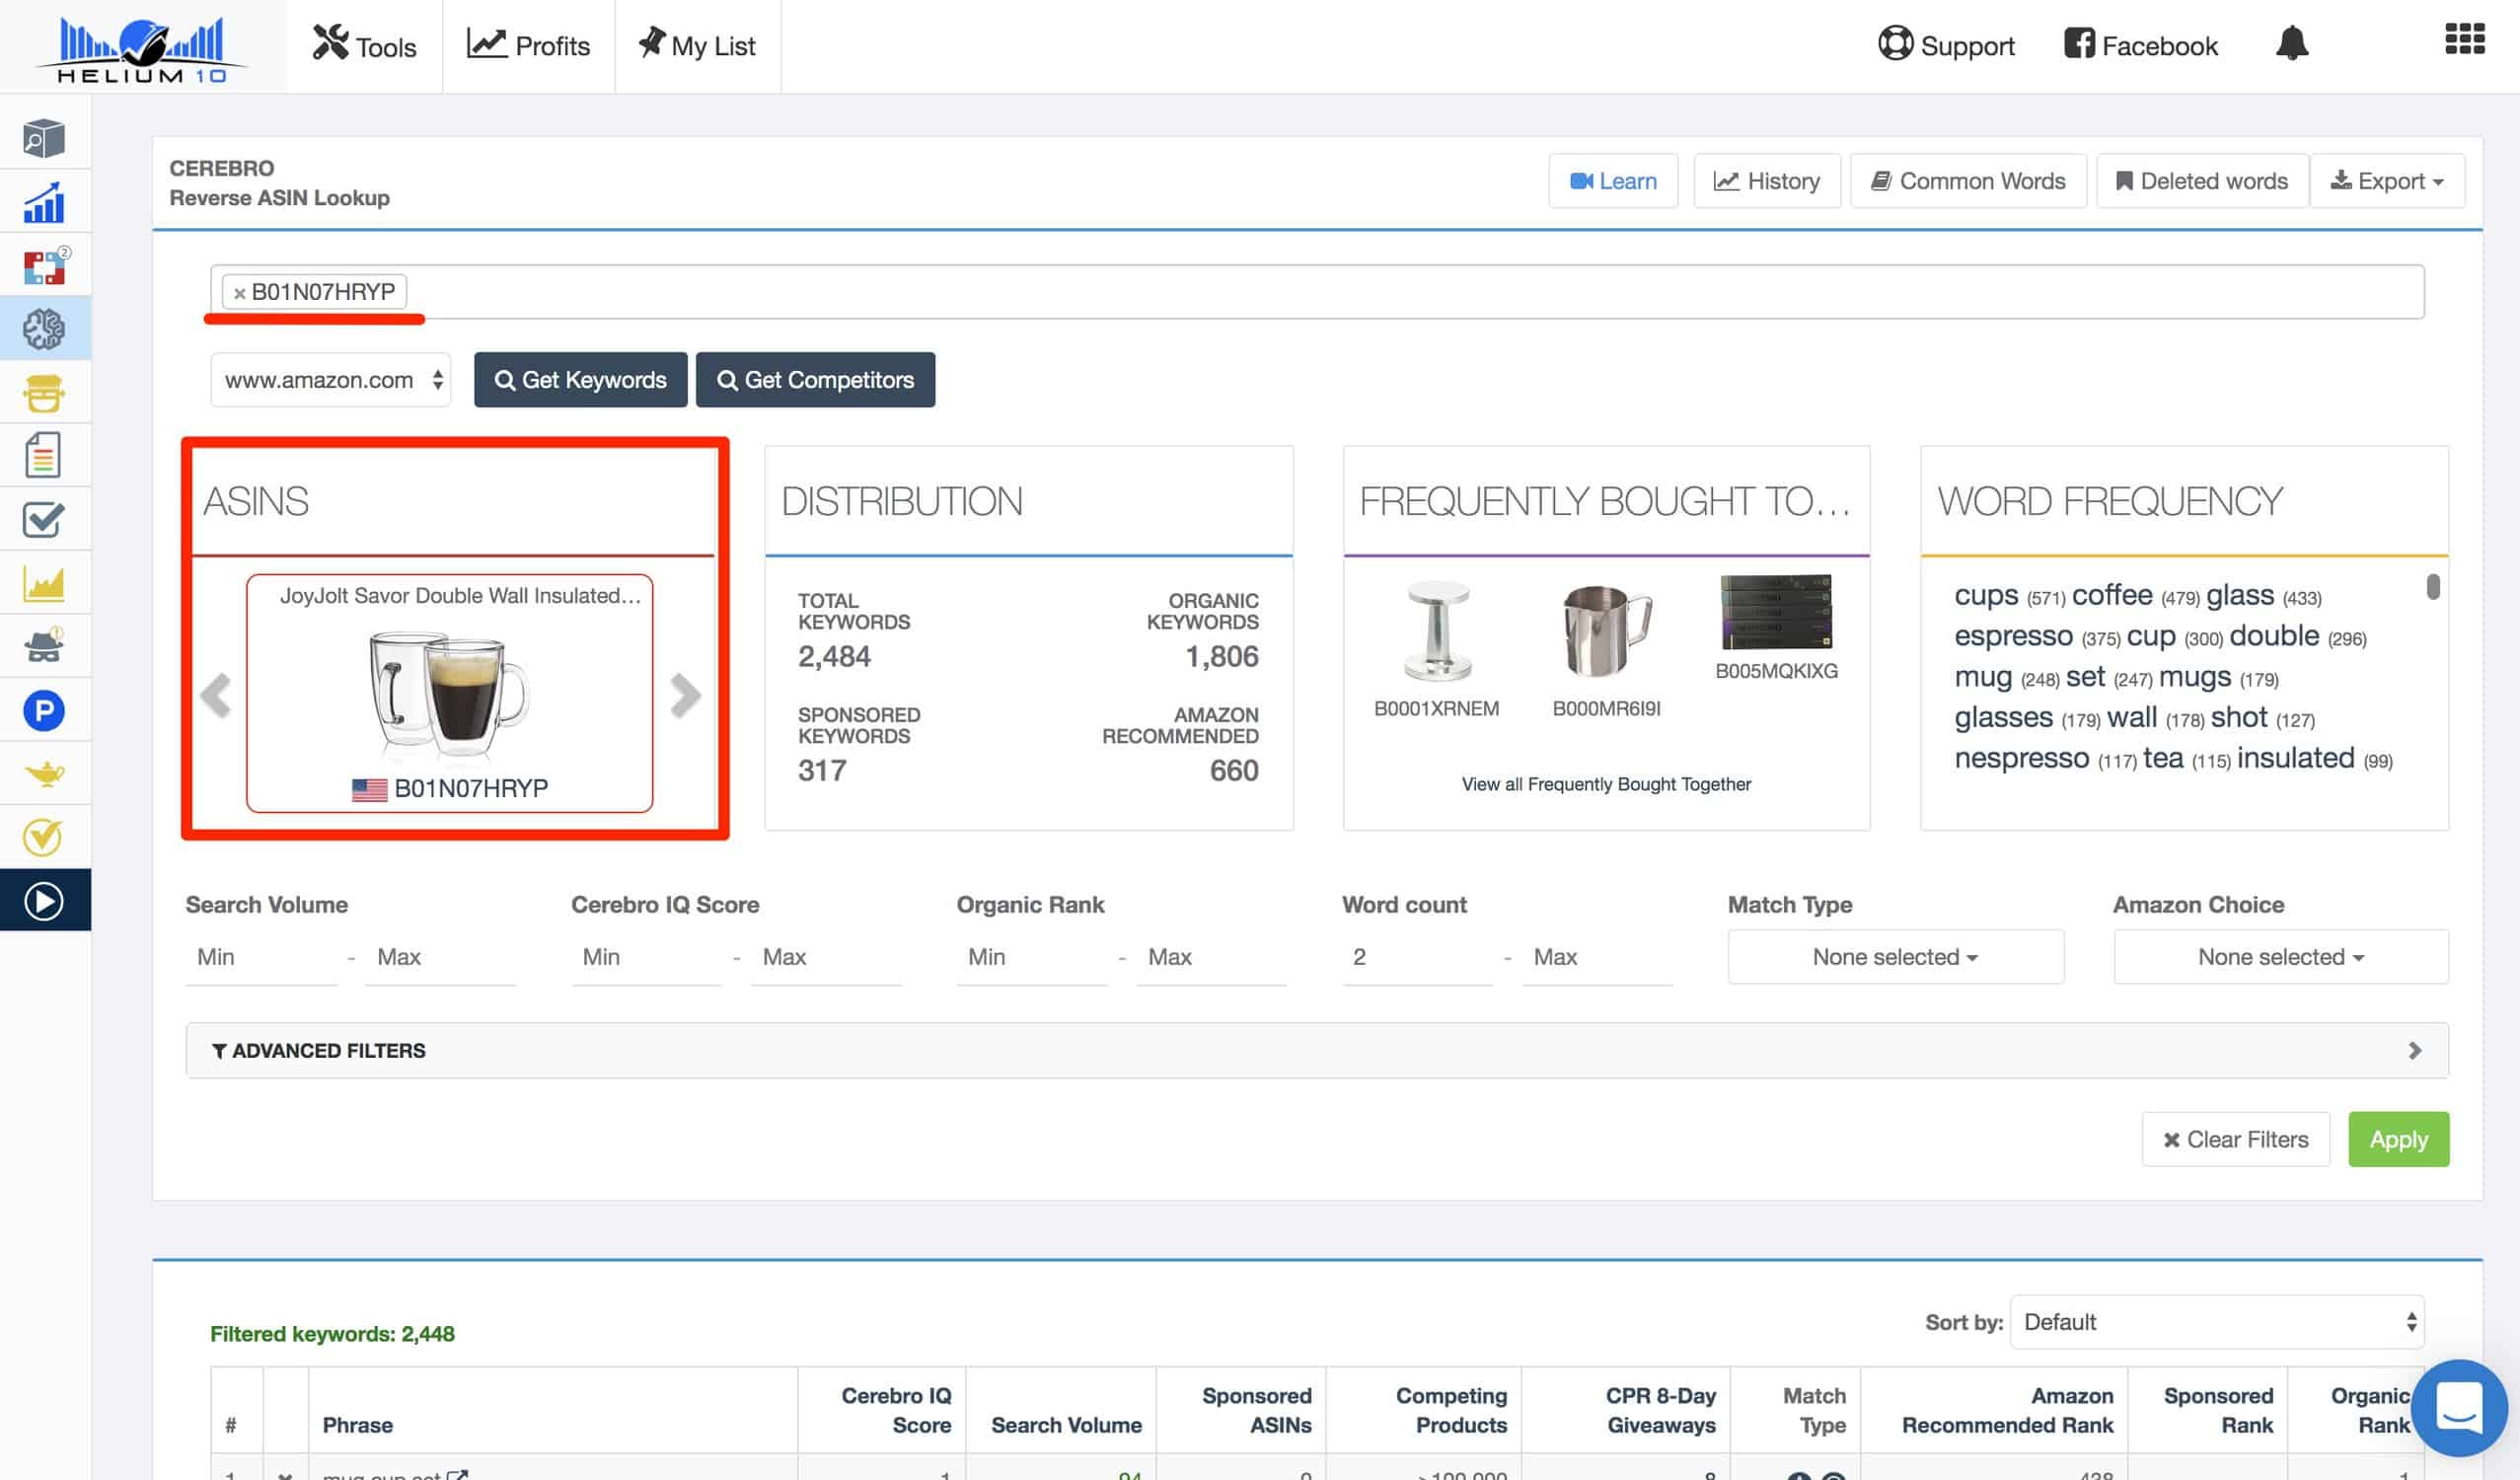Expand the Advanced Filters panel
2520x1480 pixels.
coord(1317,1050)
